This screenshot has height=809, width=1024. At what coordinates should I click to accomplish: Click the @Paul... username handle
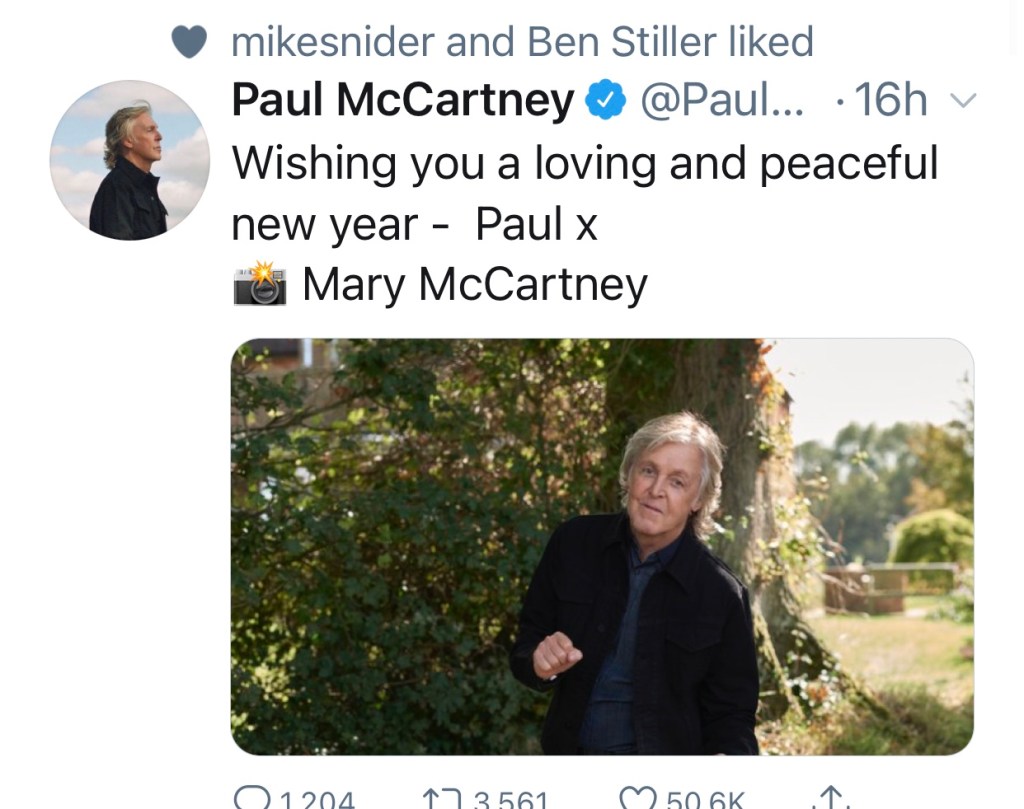point(721,101)
